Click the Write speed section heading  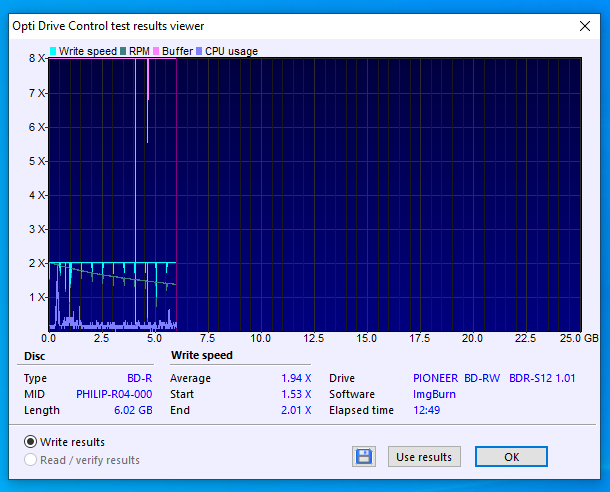(x=202, y=355)
